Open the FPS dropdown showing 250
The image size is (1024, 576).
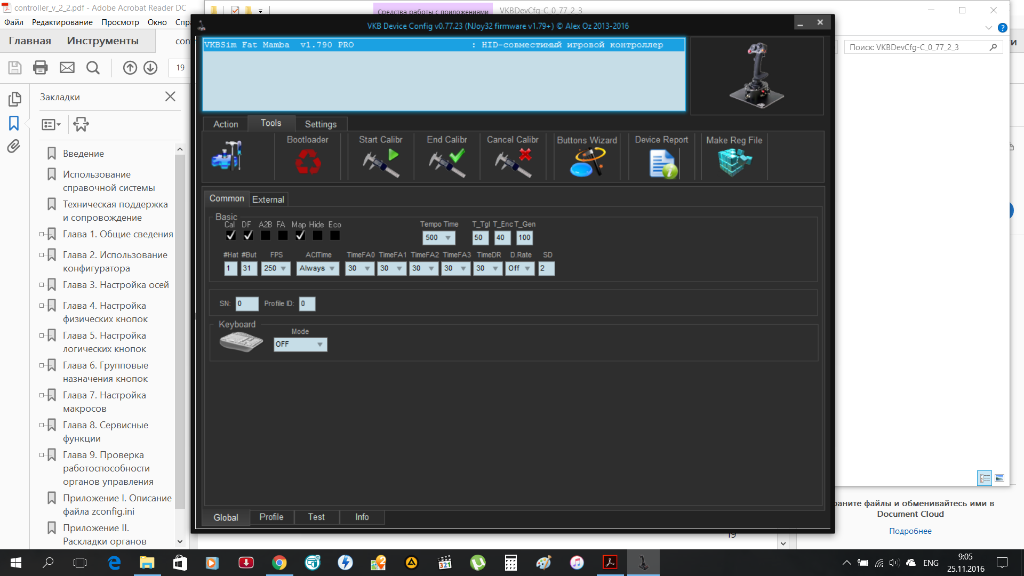coord(276,268)
